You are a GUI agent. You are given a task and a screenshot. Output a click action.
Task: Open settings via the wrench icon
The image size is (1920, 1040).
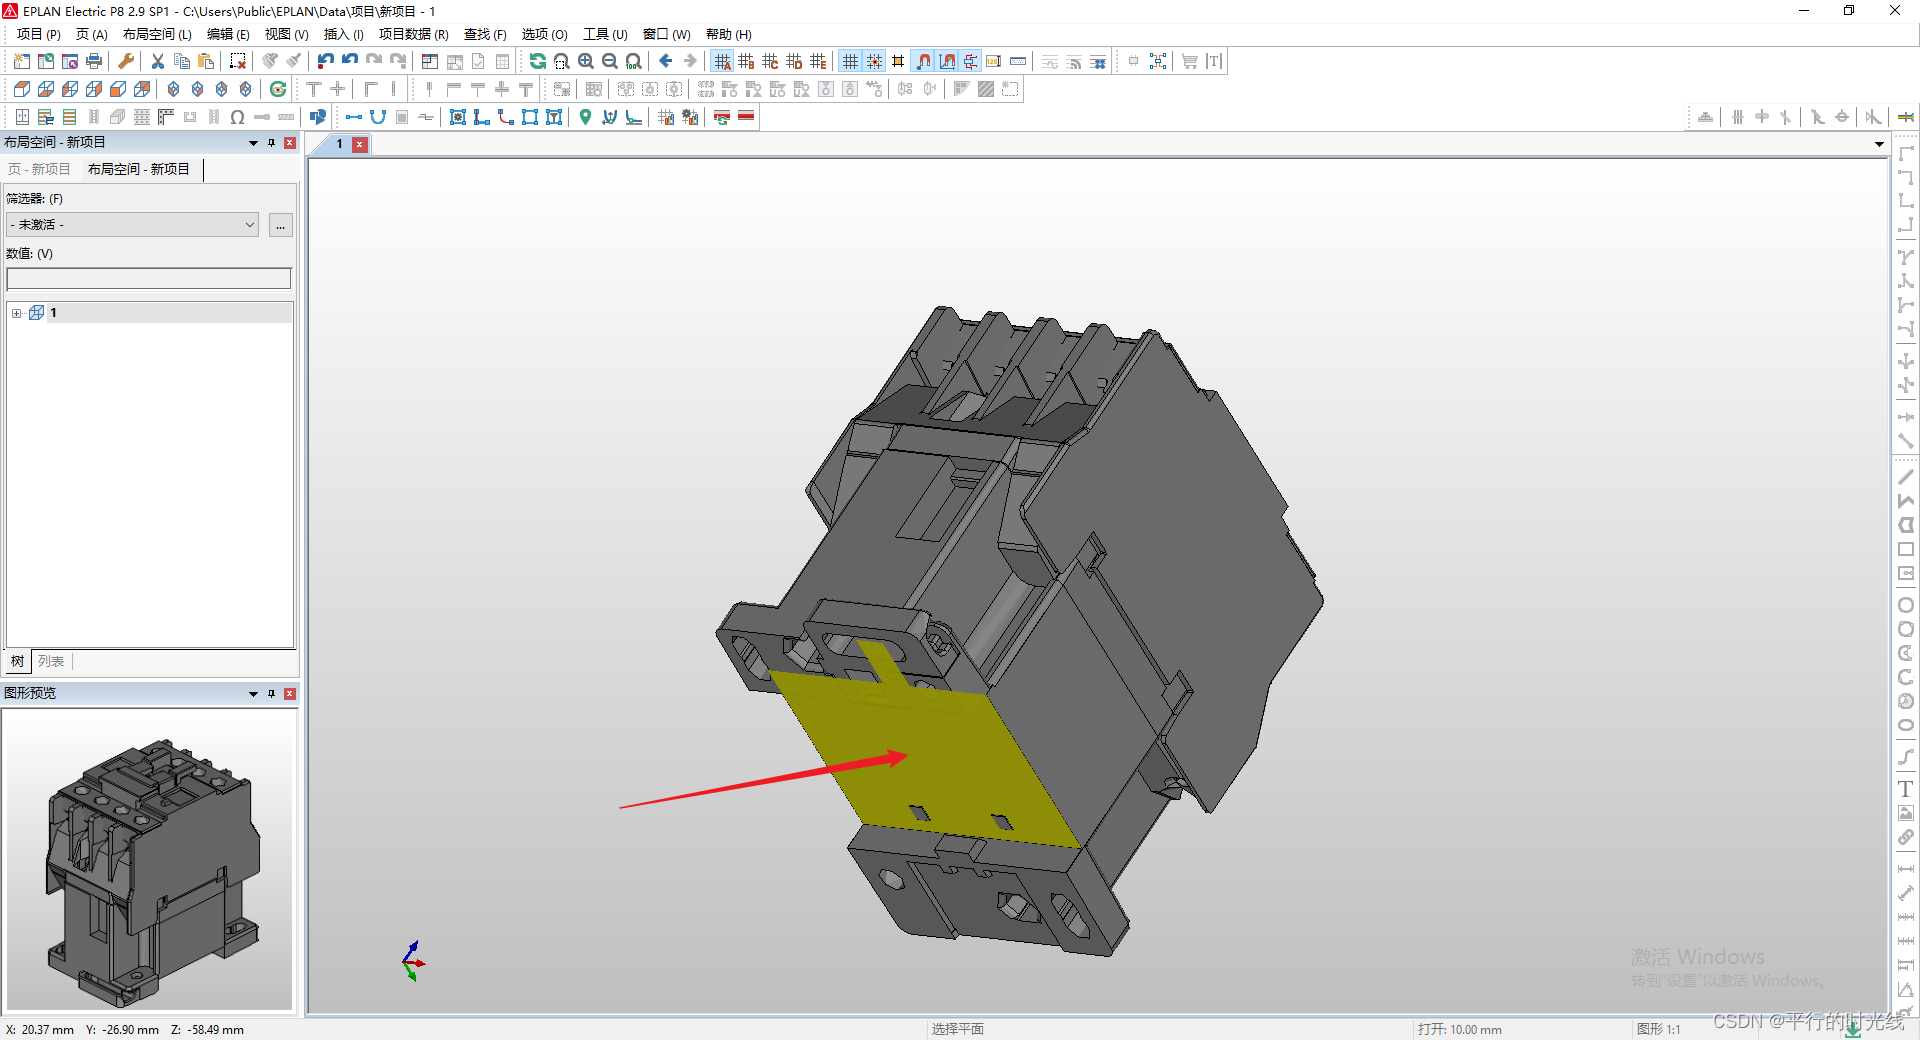tap(124, 61)
